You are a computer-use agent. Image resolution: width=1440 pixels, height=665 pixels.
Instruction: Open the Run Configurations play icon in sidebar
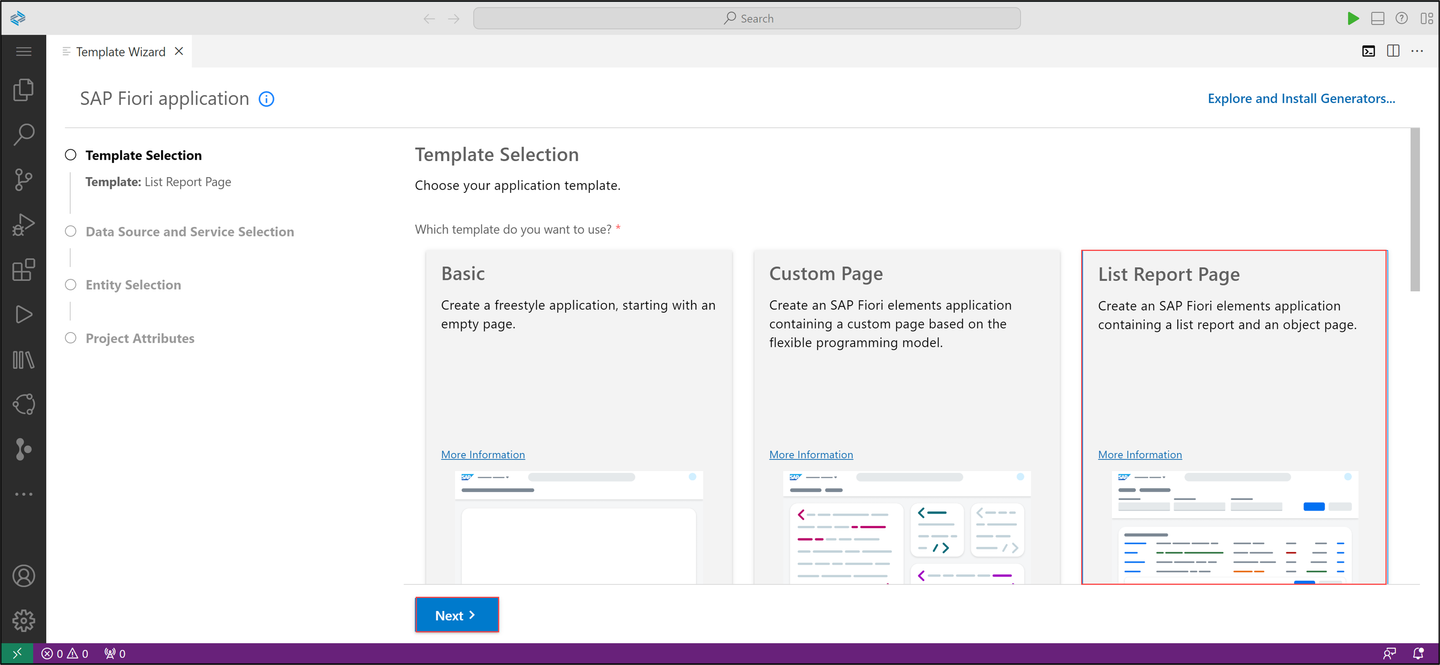pyautogui.click(x=23, y=315)
